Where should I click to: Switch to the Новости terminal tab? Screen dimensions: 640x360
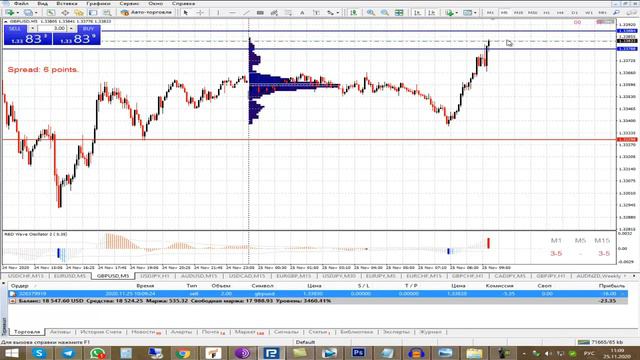(146, 332)
